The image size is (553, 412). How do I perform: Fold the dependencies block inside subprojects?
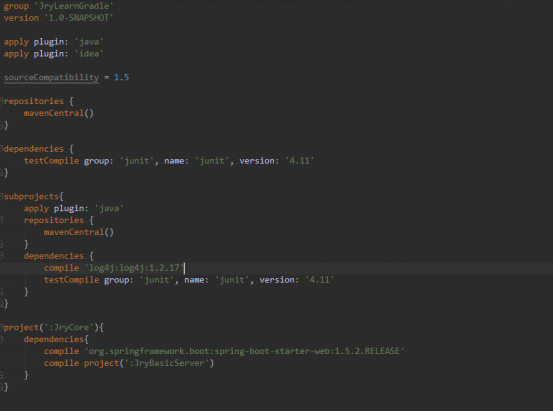[x=1, y=256]
